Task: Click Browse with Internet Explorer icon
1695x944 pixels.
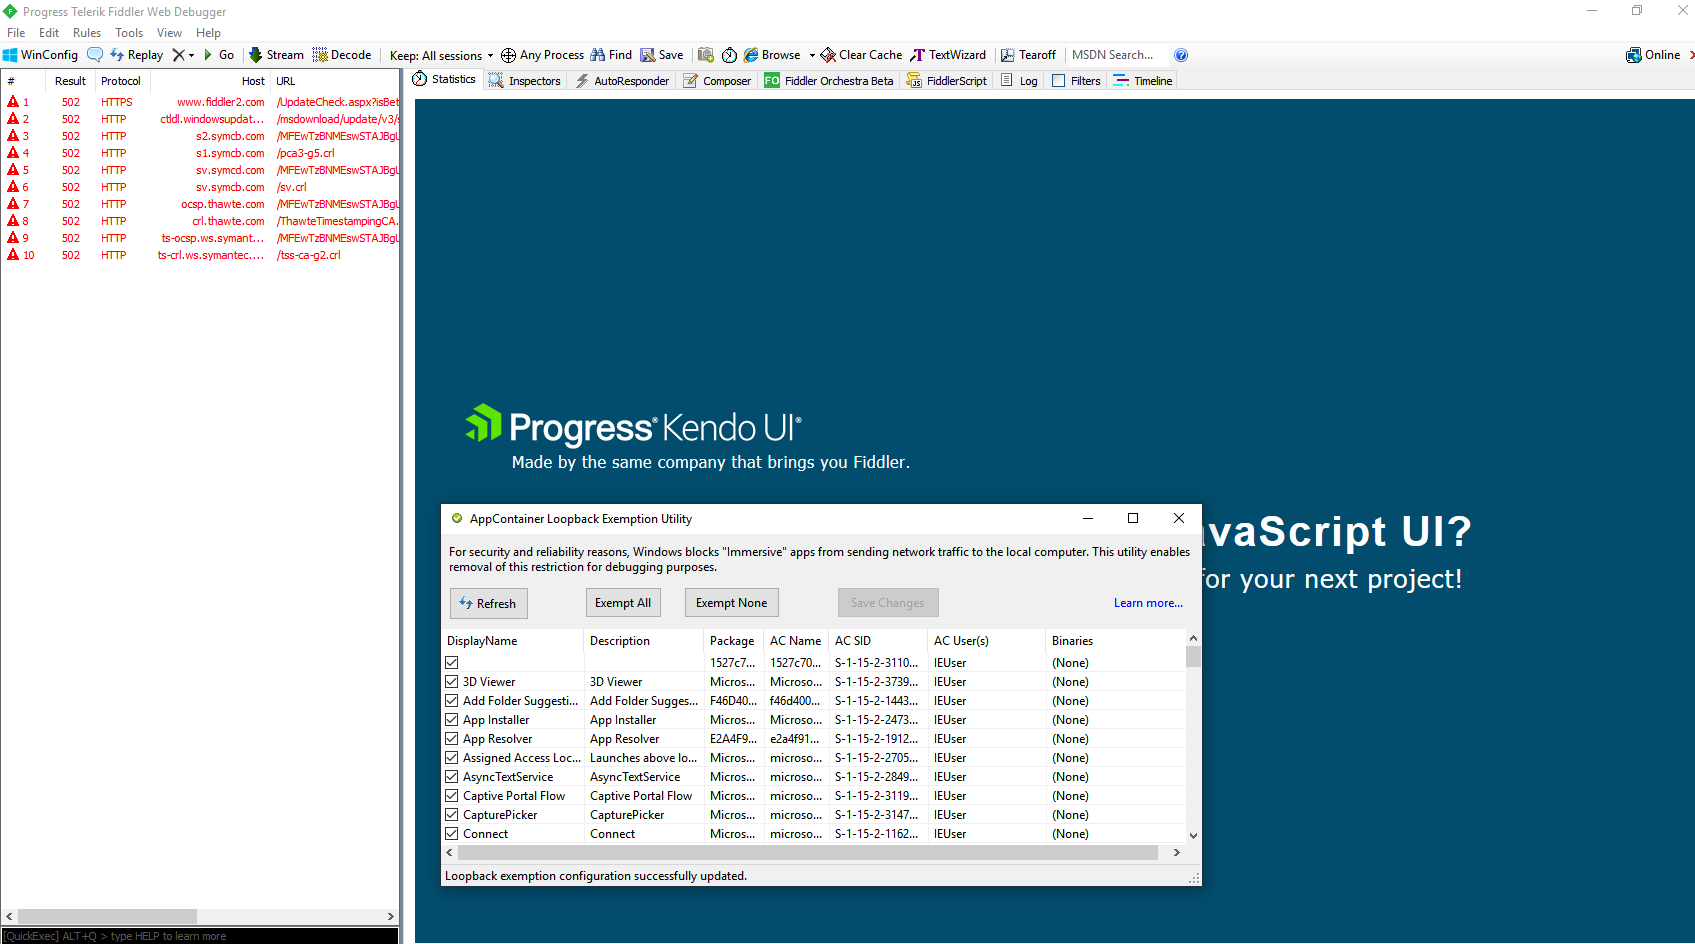Action: tap(751, 55)
